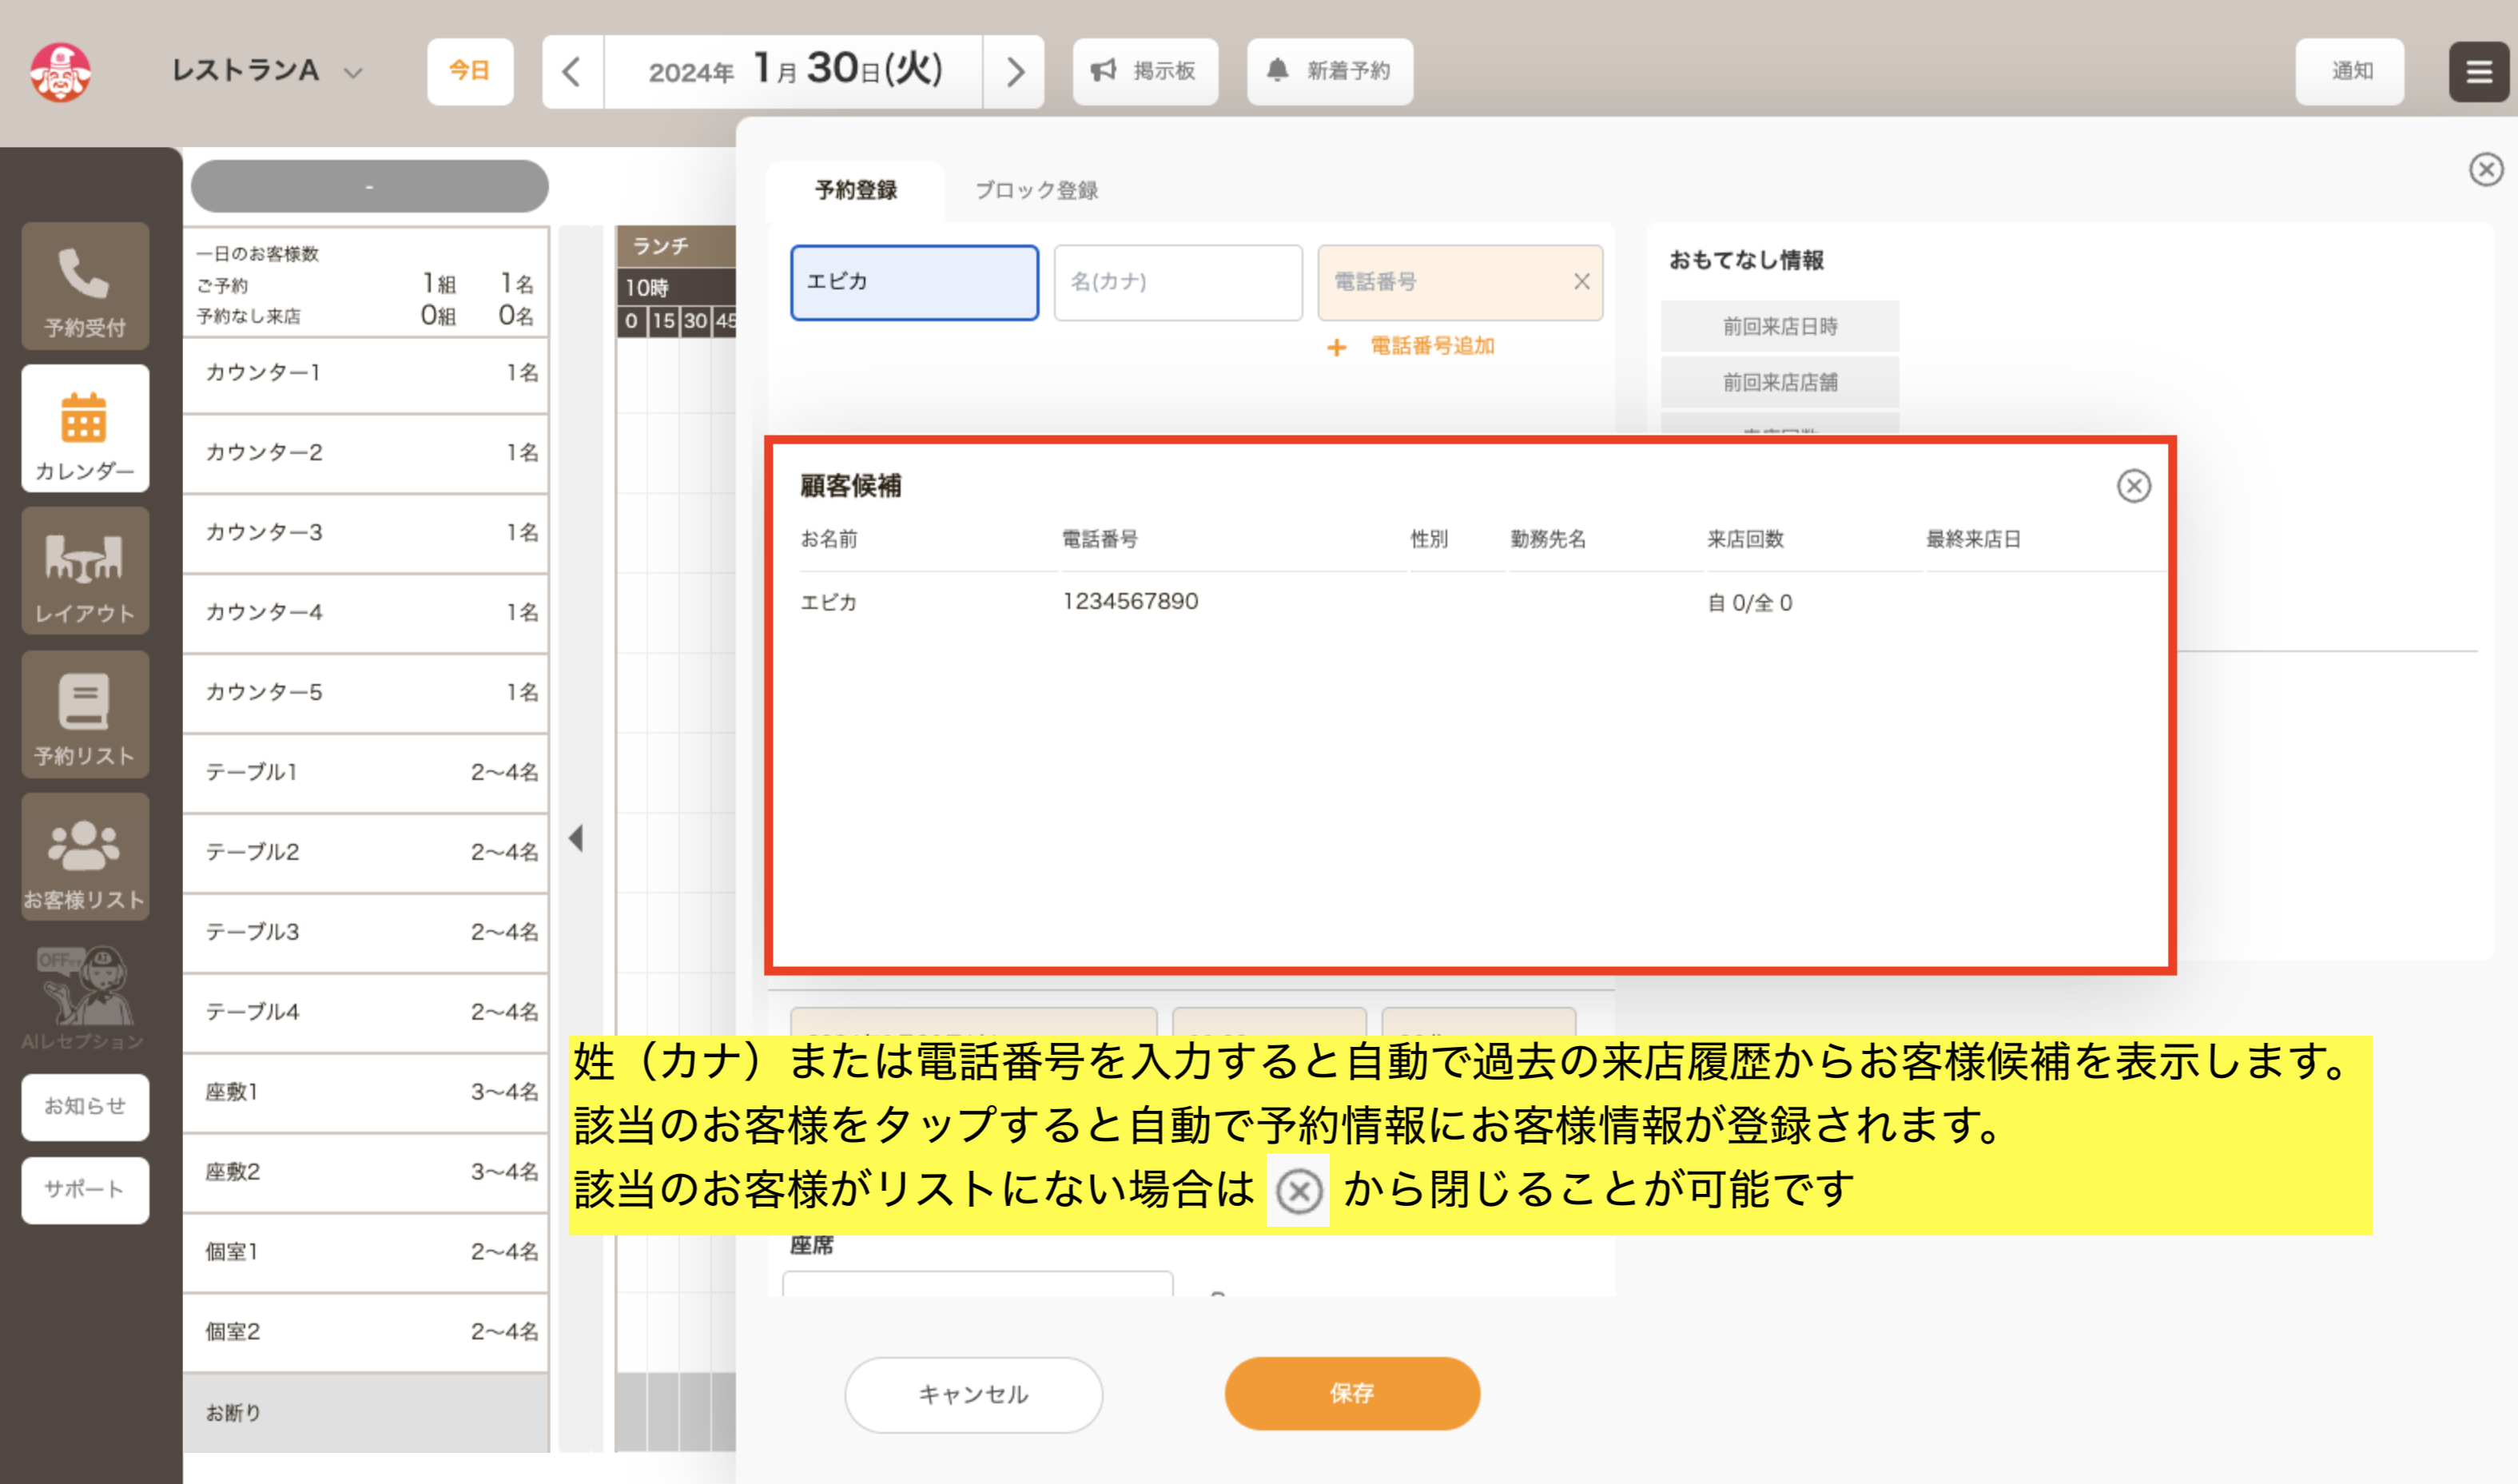Viewport: 2518px width, 1484px height.
Task: Click the お名前 column header
Action: pyautogui.click(x=829, y=540)
